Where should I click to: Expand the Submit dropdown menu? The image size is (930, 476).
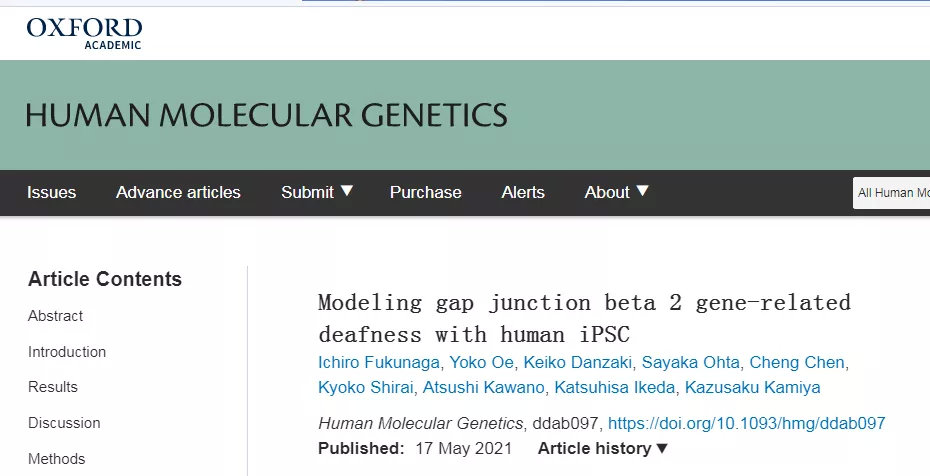click(317, 192)
